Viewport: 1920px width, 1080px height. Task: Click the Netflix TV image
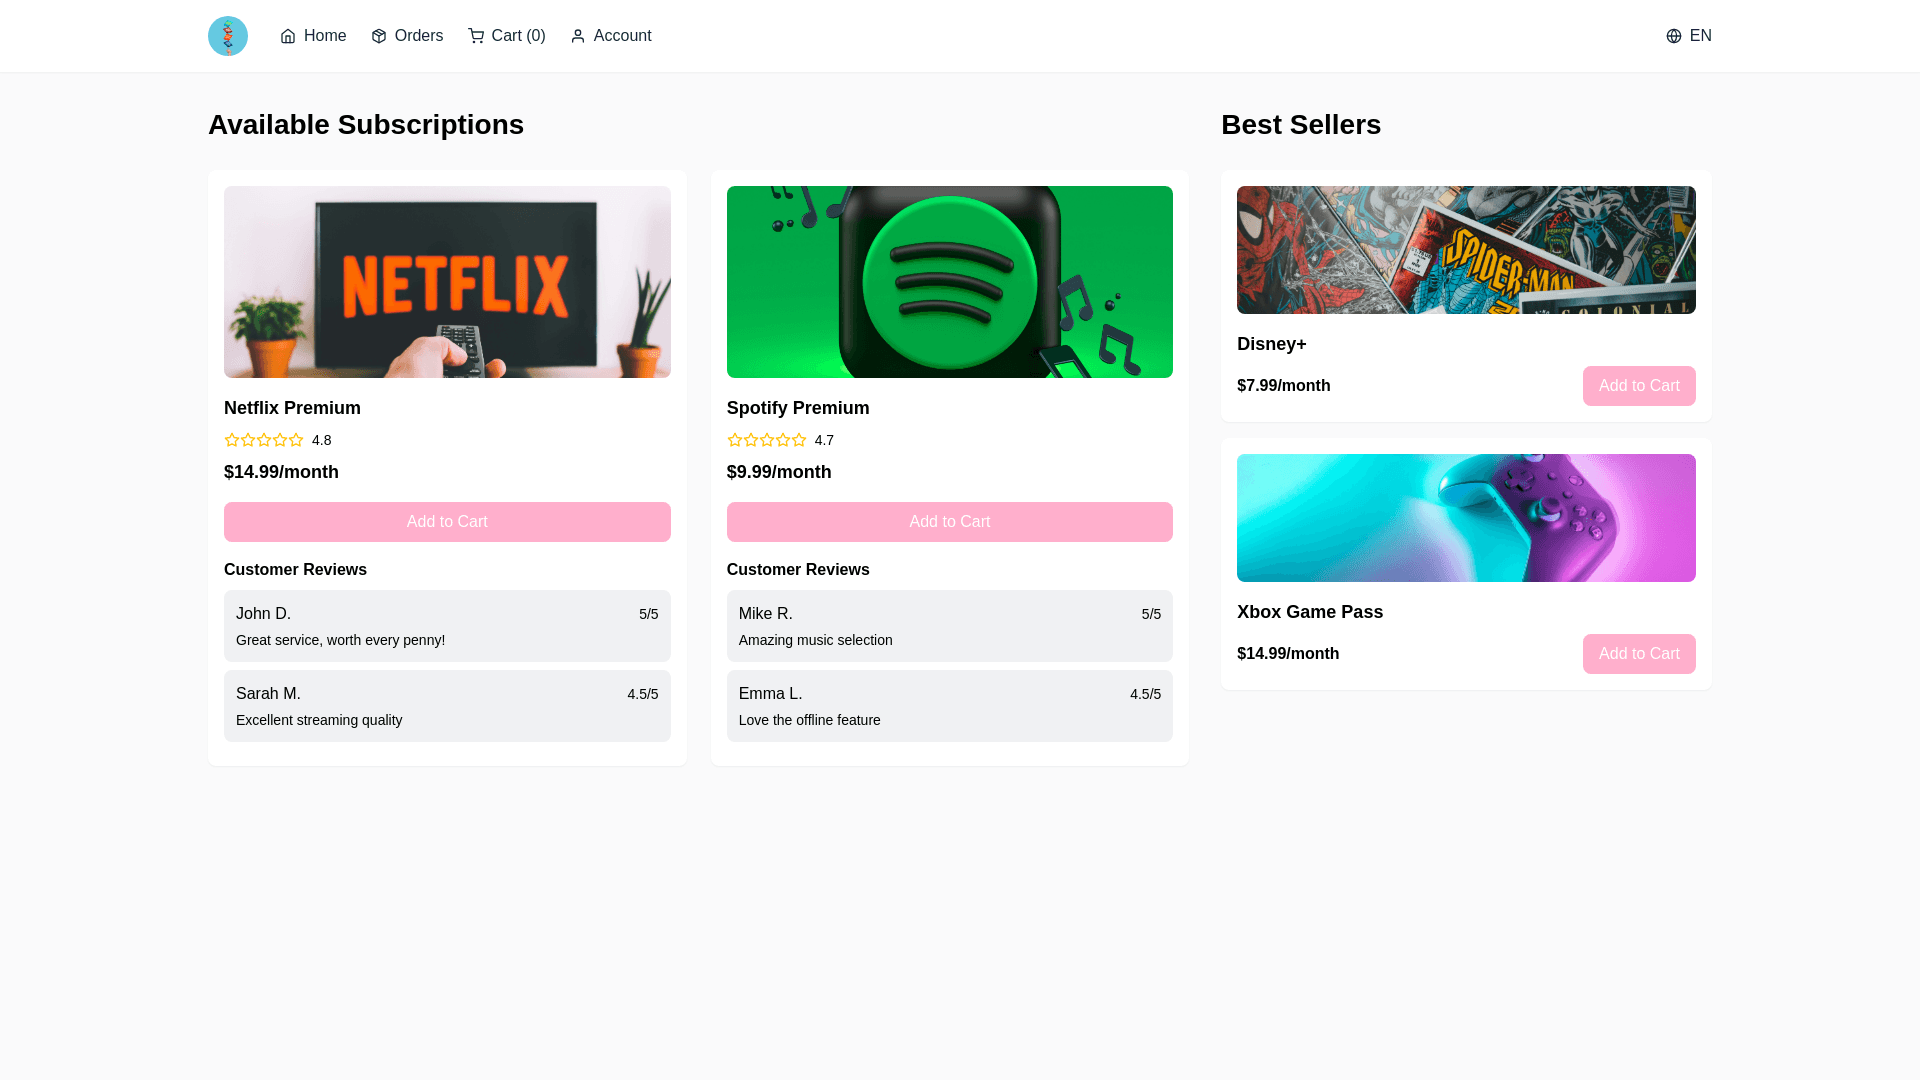click(x=447, y=282)
